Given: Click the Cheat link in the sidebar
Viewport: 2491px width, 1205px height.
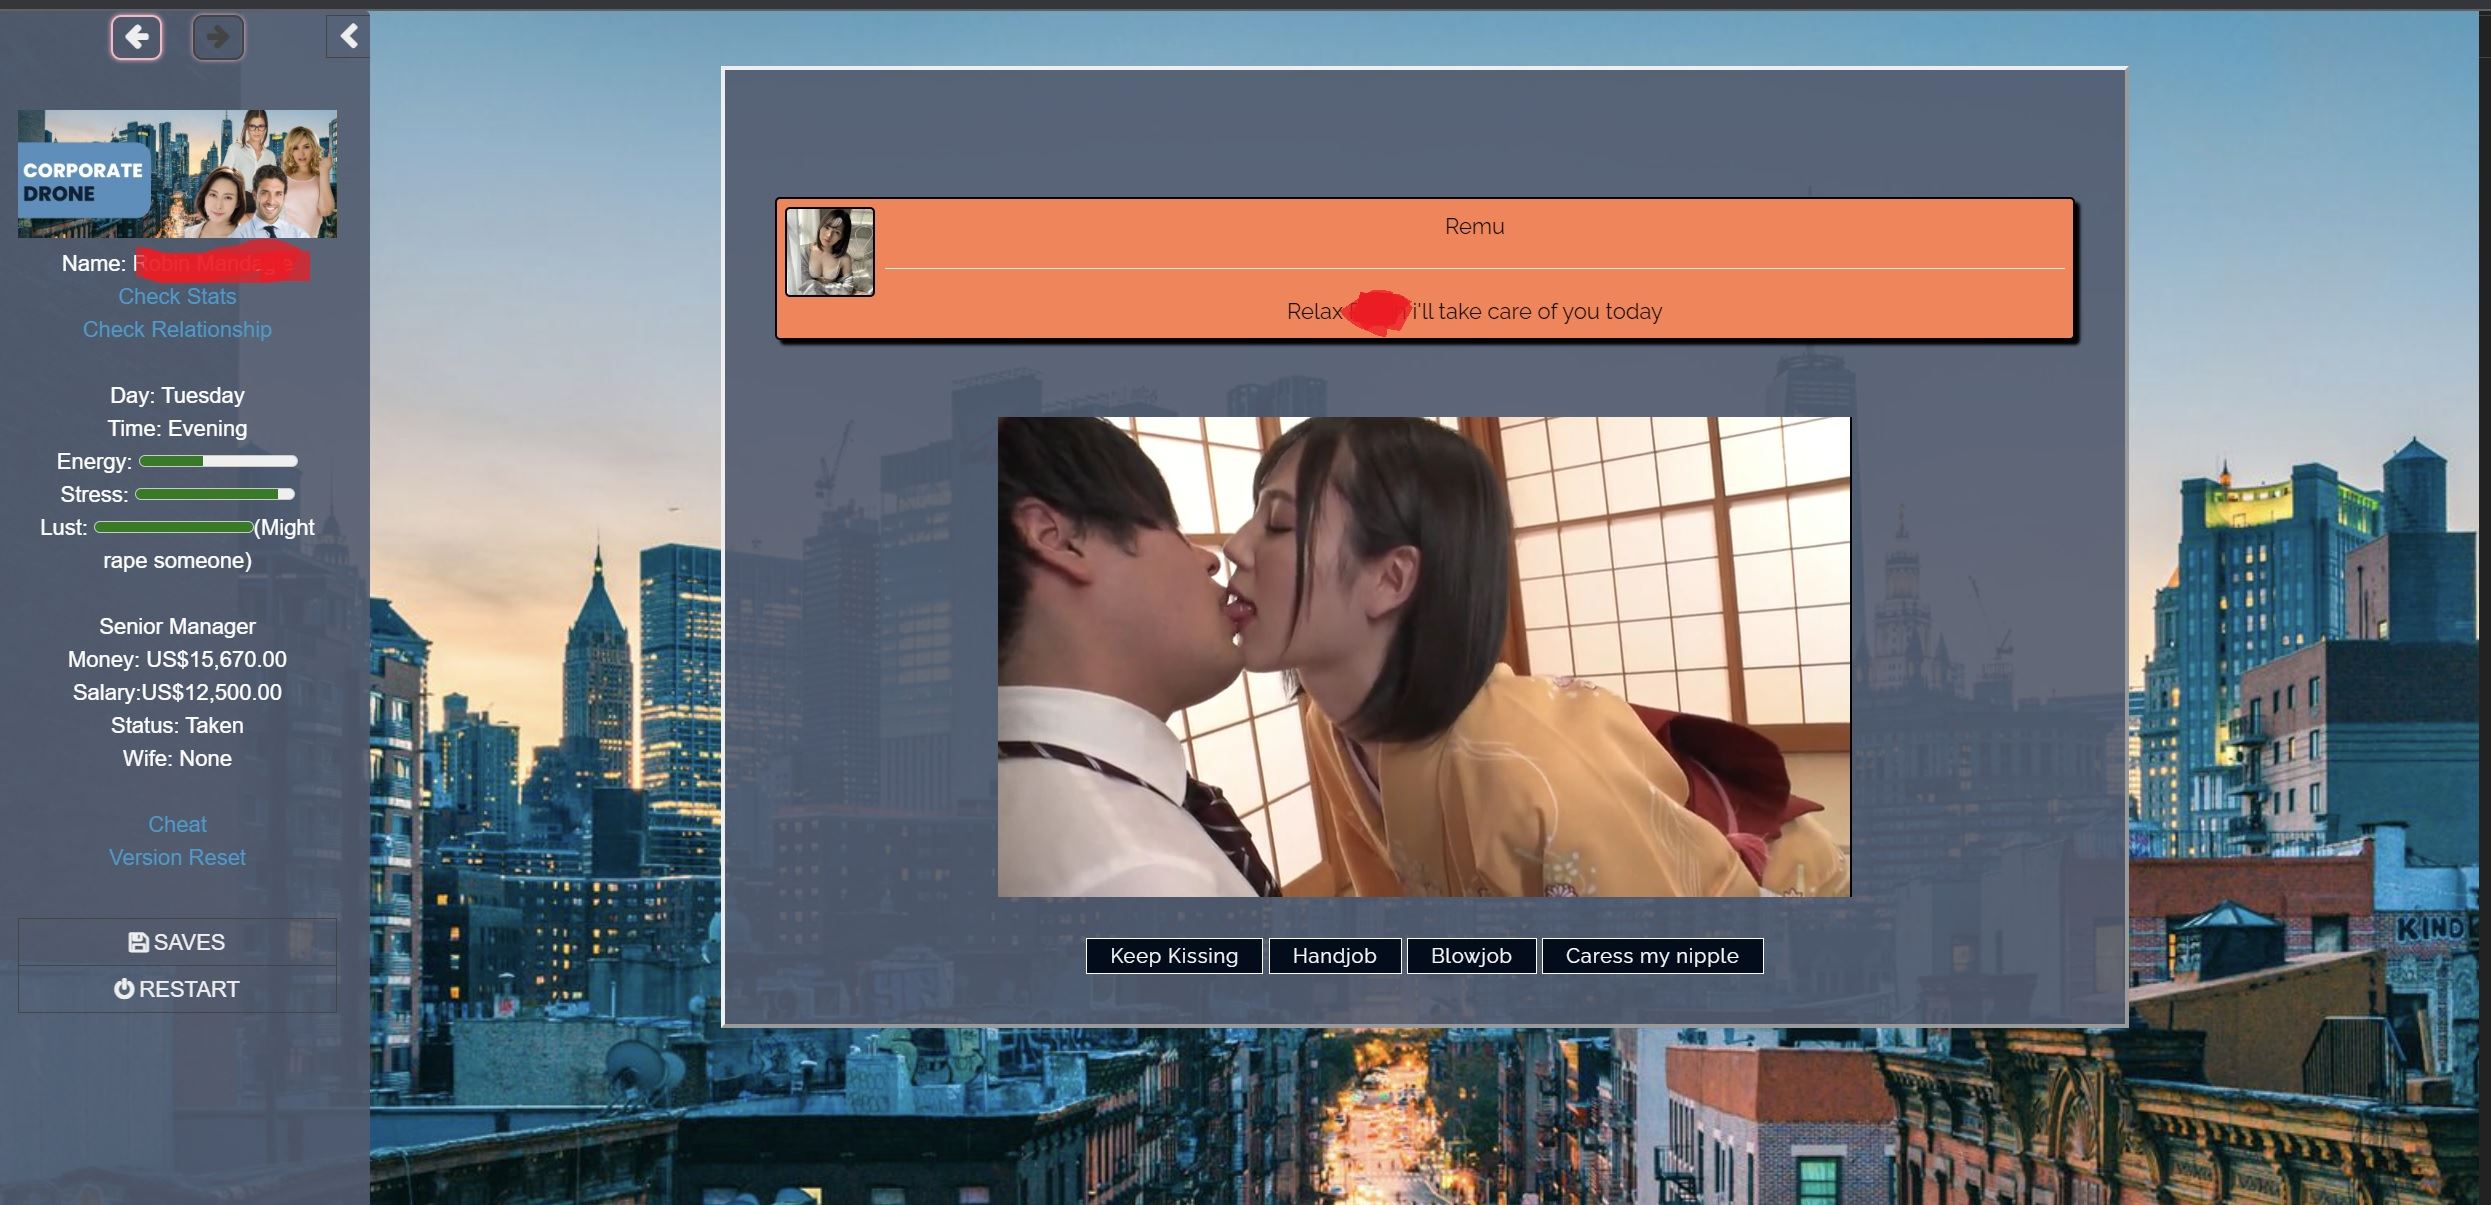Looking at the screenshot, I should point(177,824).
